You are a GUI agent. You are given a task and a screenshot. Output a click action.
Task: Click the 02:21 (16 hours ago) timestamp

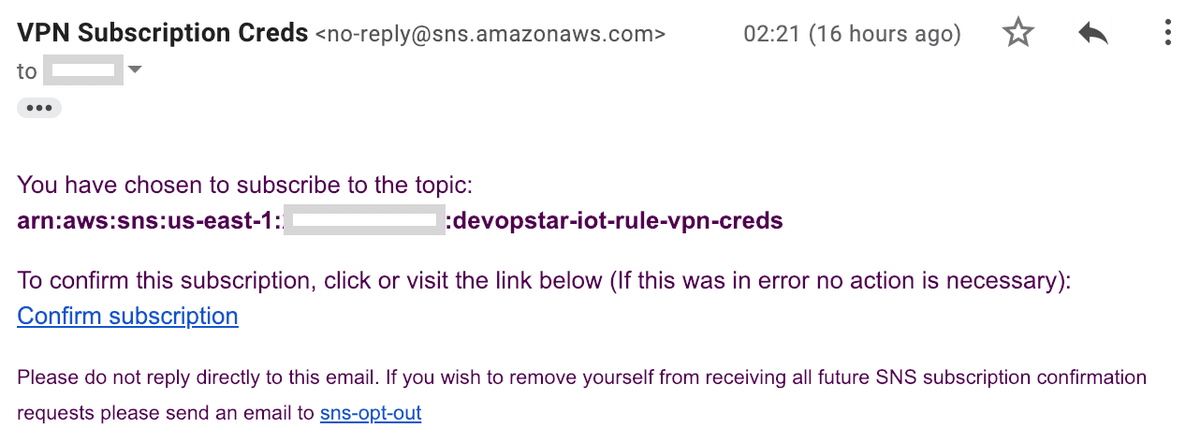coord(852,34)
